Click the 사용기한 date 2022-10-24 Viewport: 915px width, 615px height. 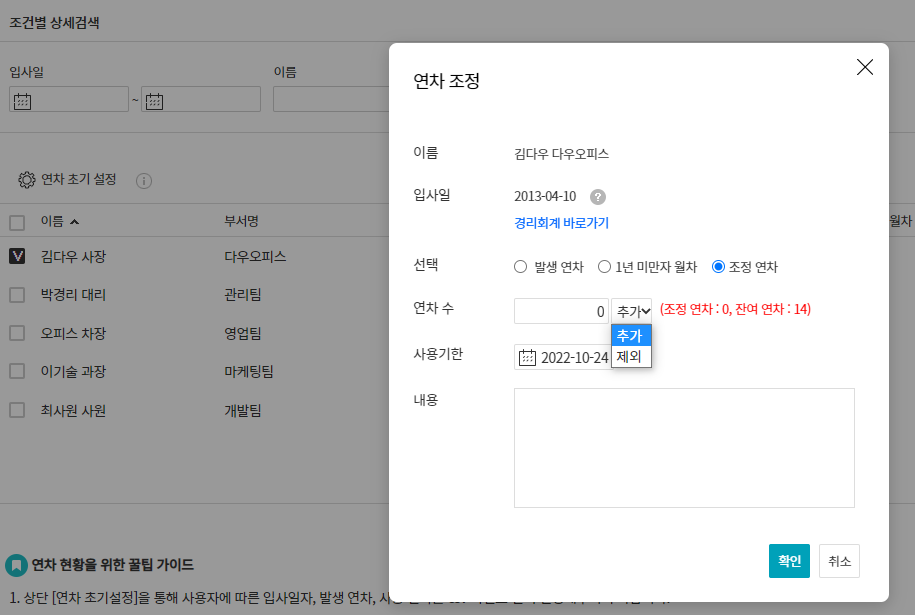pos(574,358)
